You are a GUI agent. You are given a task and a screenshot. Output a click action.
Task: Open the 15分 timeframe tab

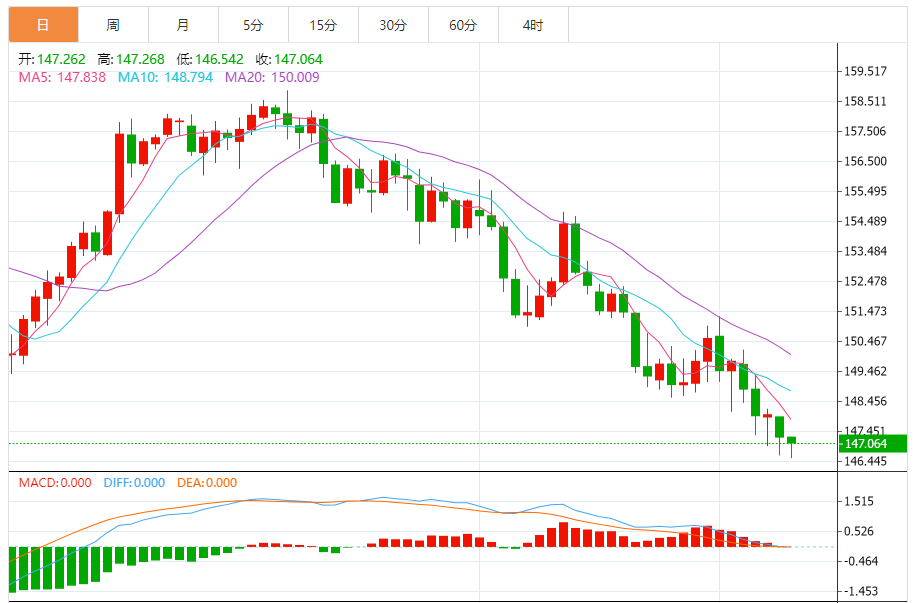tap(323, 25)
